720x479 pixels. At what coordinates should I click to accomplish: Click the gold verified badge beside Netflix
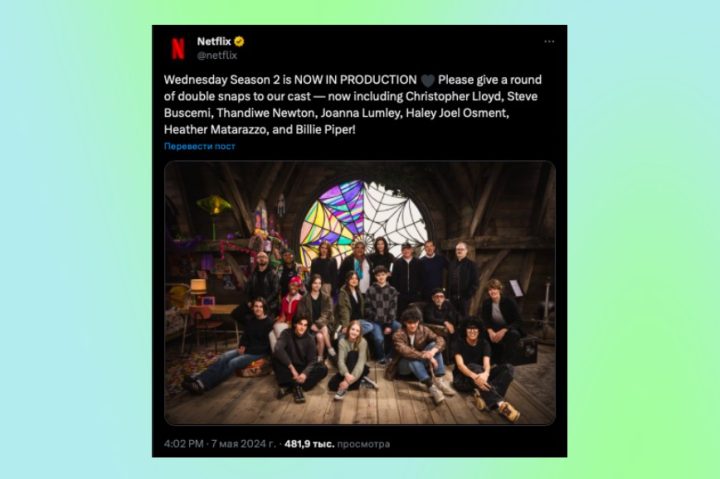coord(239,41)
